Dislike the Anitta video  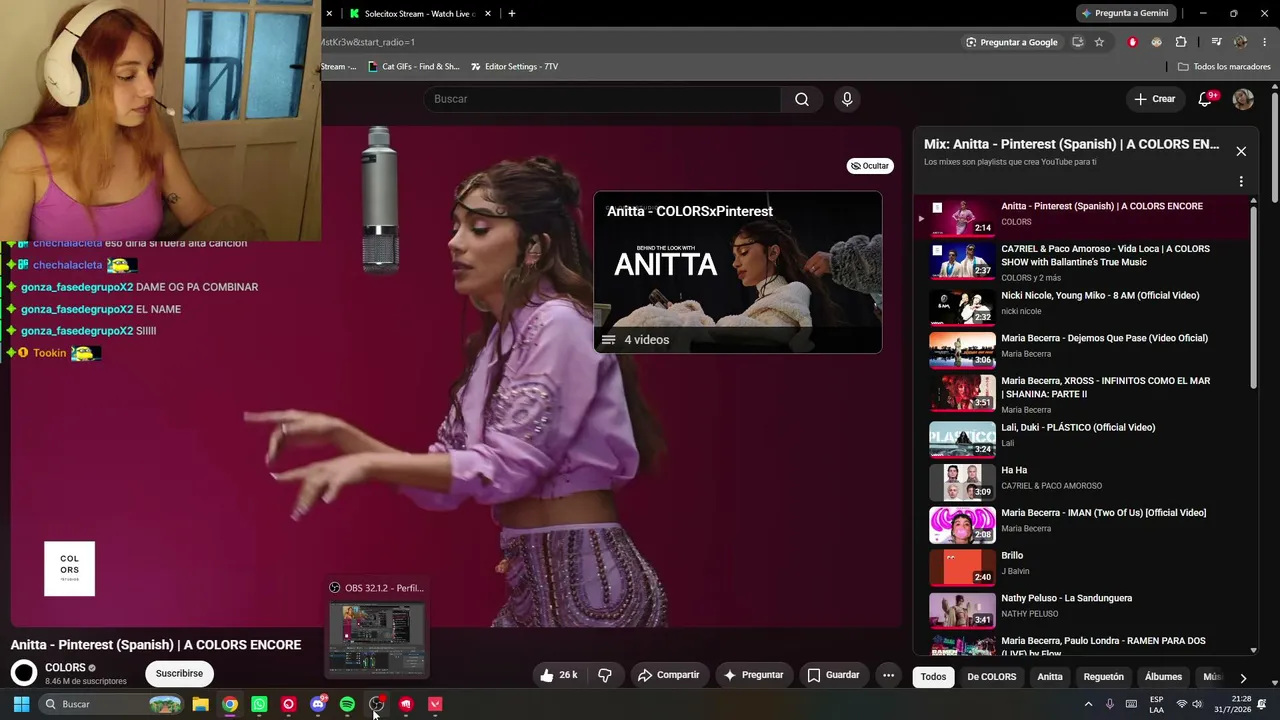(605, 675)
